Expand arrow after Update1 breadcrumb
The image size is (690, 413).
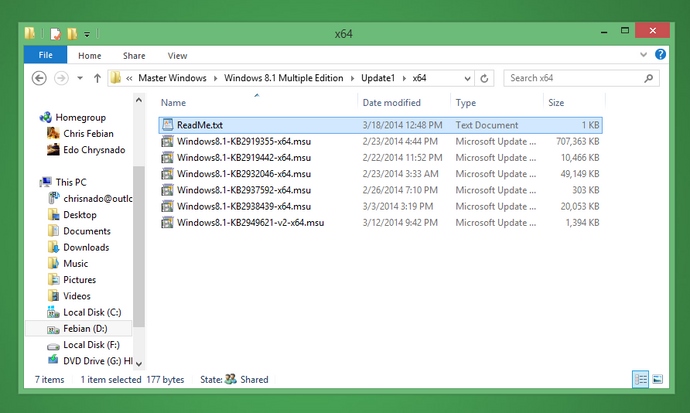click(404, 78)
